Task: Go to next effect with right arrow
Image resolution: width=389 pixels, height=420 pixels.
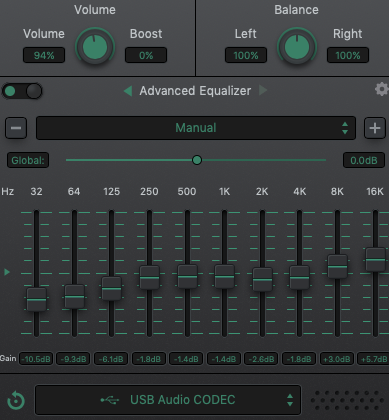Action: [263, 90]
